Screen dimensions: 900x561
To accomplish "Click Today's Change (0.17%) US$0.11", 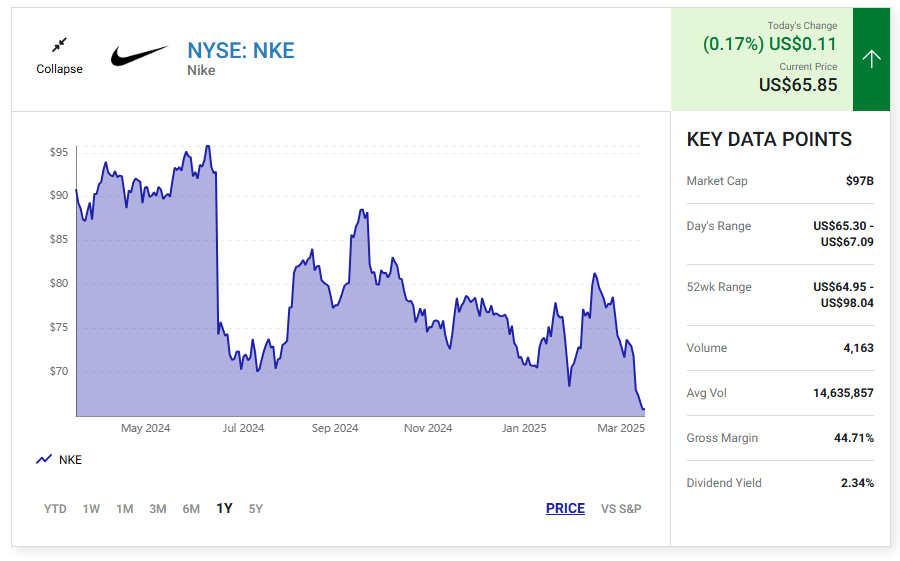I will (x=770, y=44).
